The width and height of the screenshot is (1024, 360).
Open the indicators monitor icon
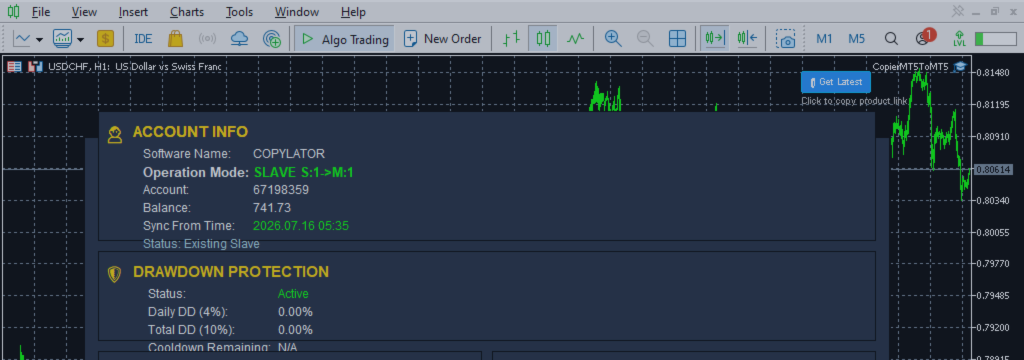(63, 39)
